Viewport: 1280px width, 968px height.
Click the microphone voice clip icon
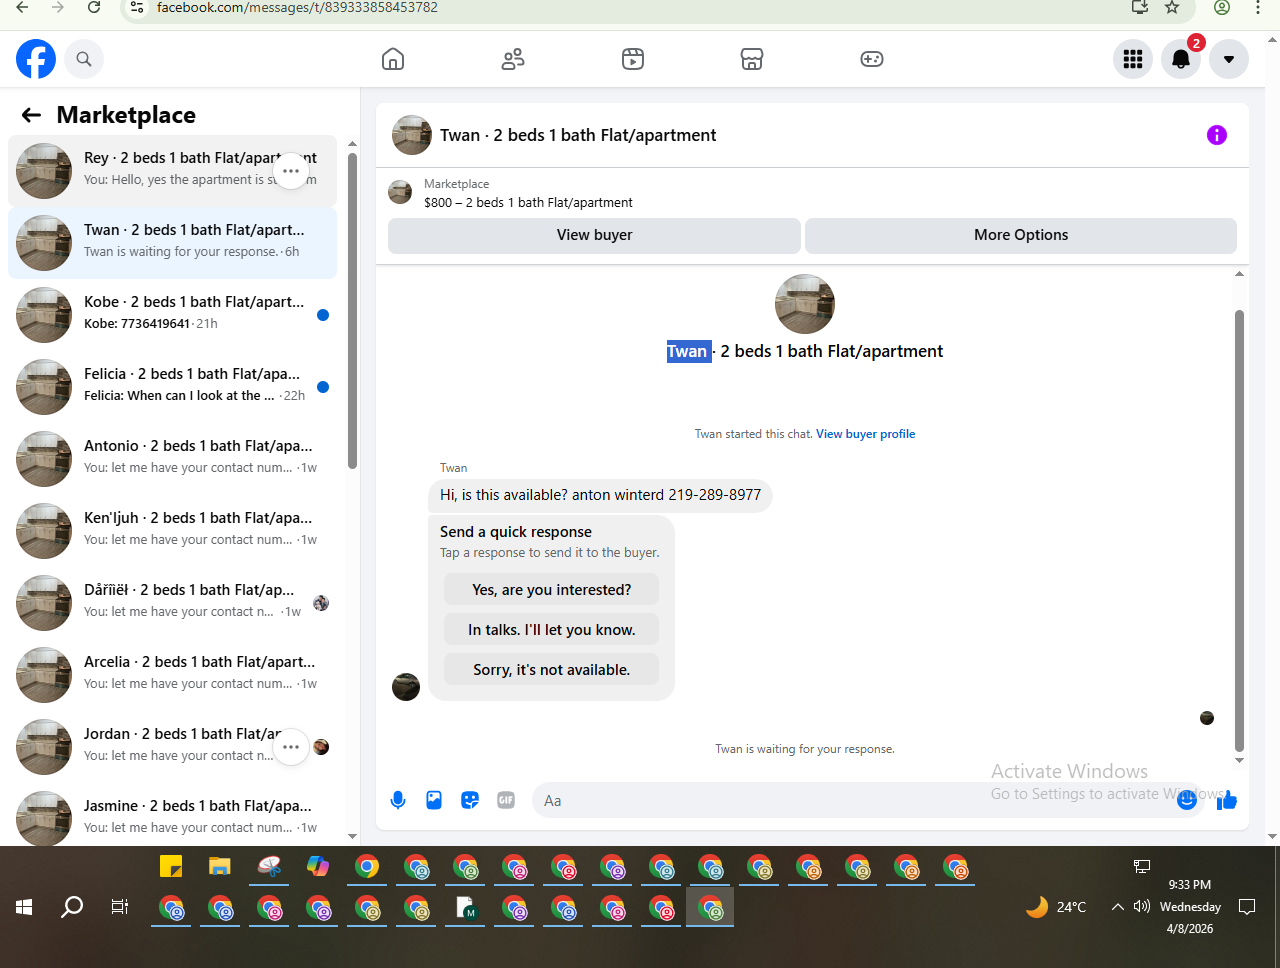pyautogui.click(x=398, y=800)
